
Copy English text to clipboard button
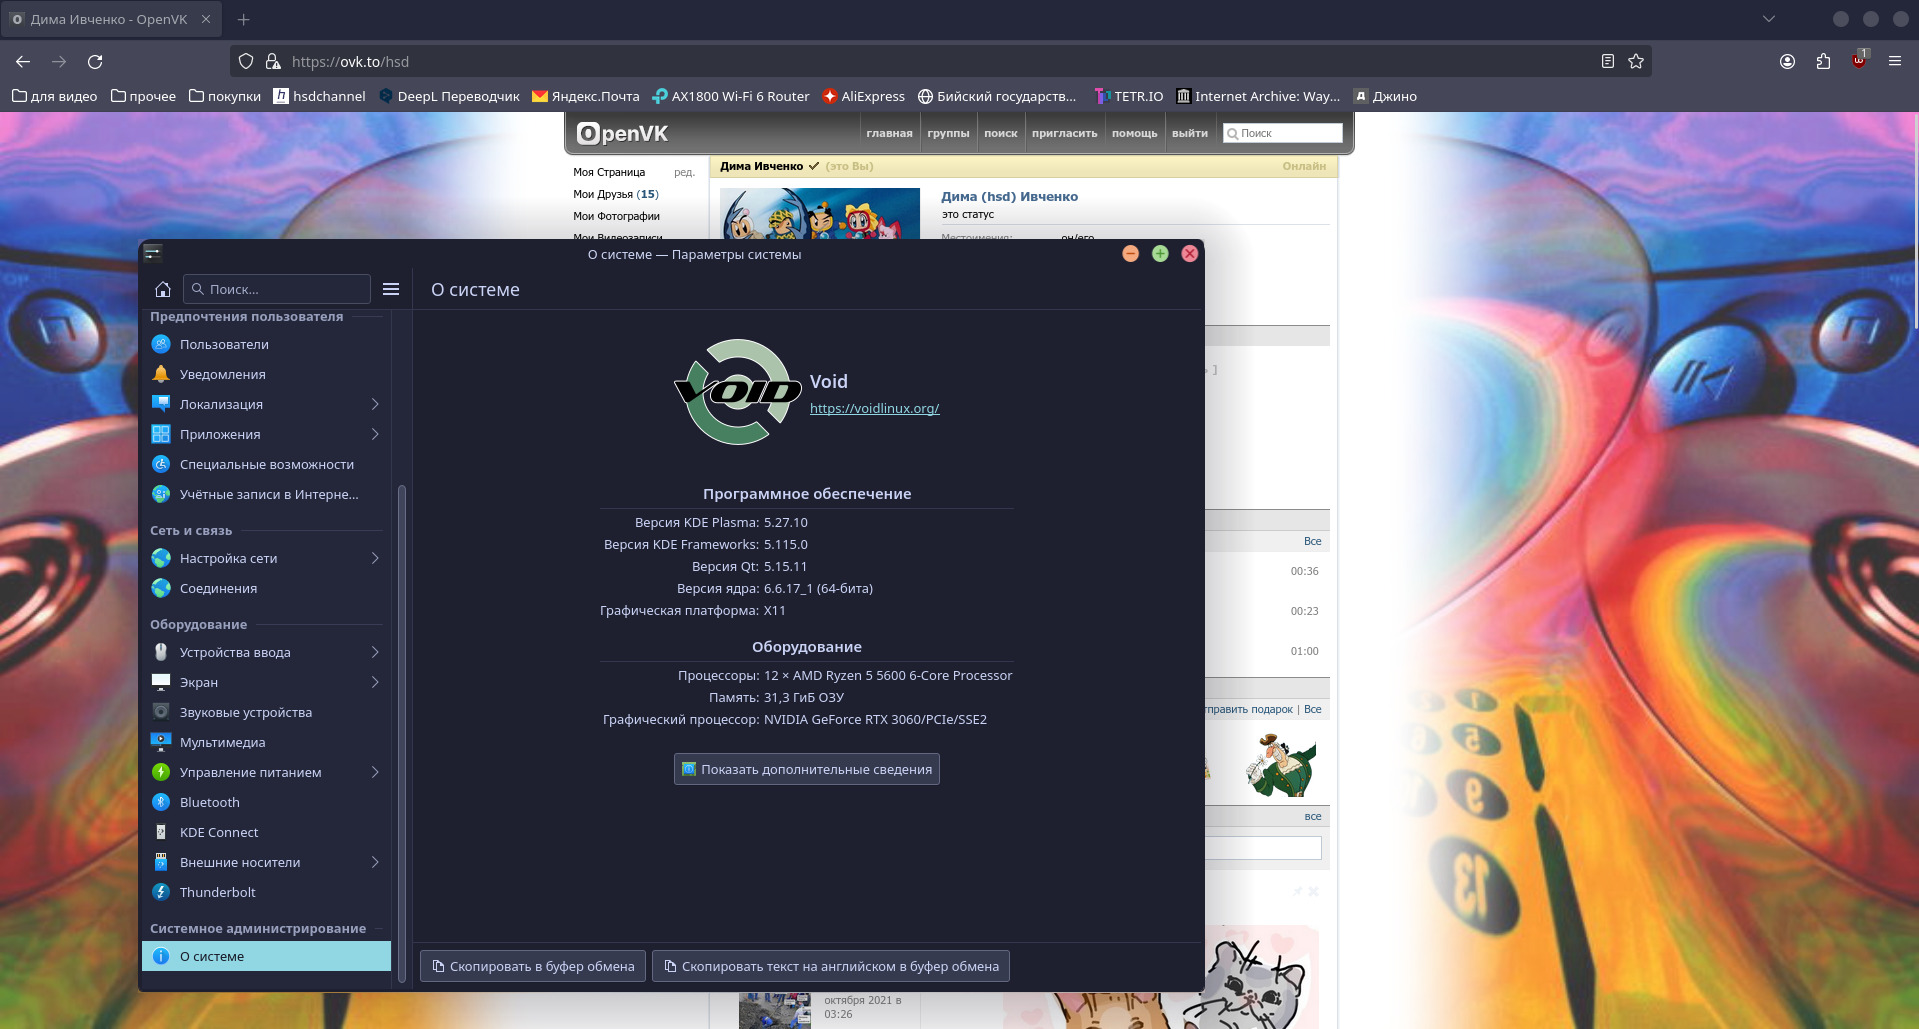[831, 966]
